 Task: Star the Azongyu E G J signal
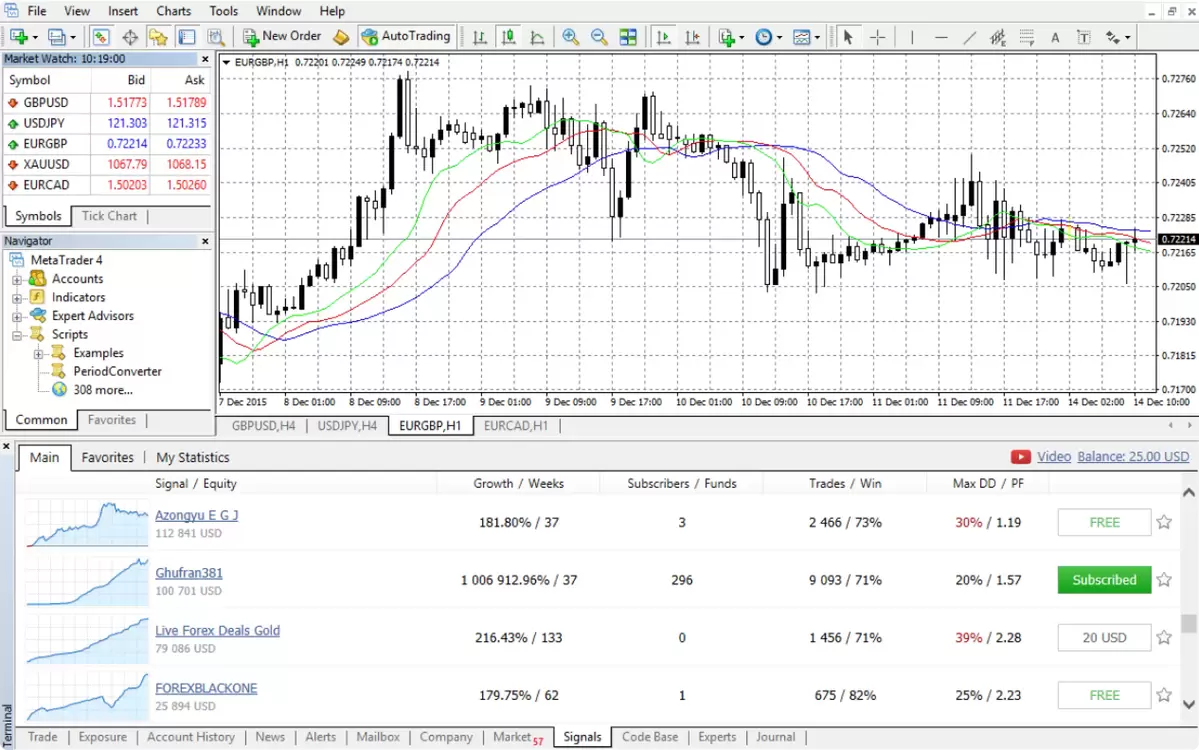(1164, 522)
